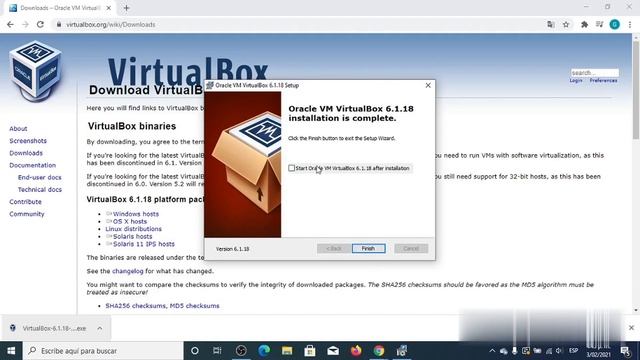Open the Linux distributions link

pyautogui.click(x=133, y=229)
